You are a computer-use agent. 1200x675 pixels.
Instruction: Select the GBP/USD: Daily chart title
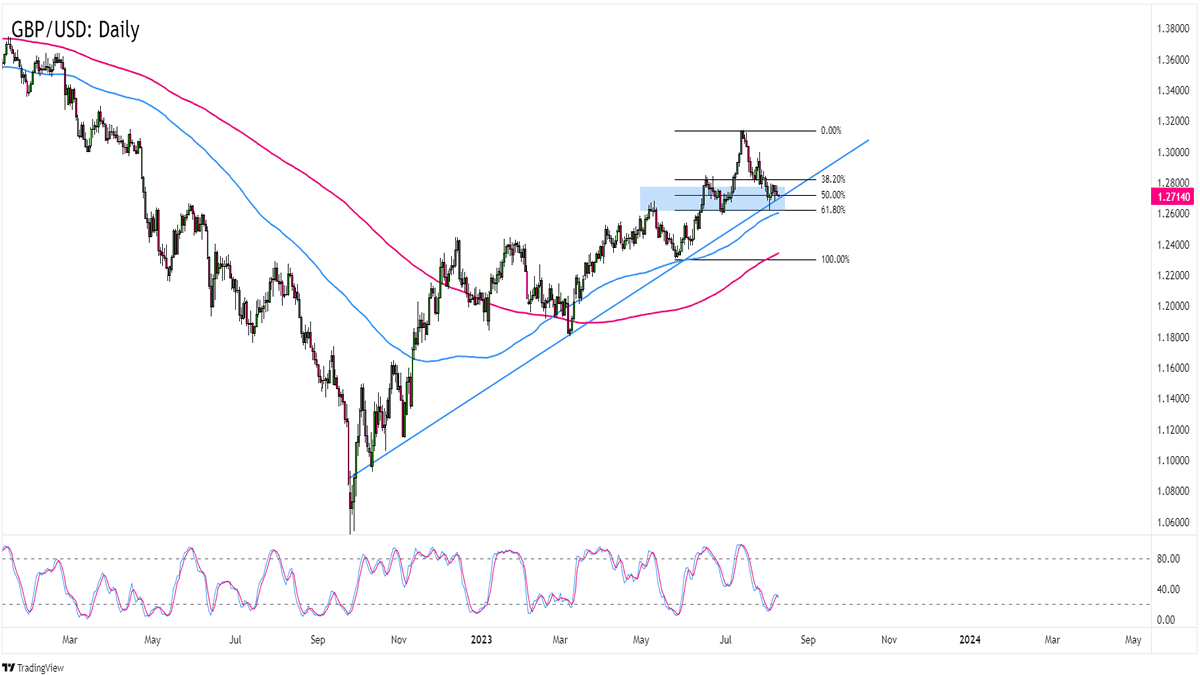coord(75,30)
